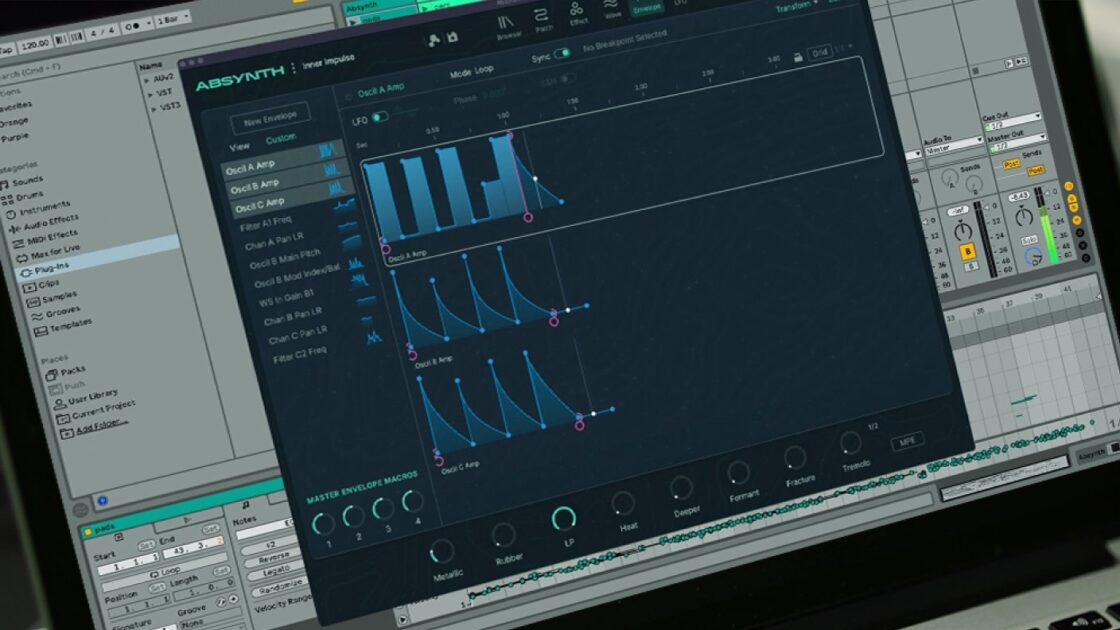This screenshot has width=1120, height=630.
Task: Toggle the Sync switch
Action: click(x=562, y=53)
